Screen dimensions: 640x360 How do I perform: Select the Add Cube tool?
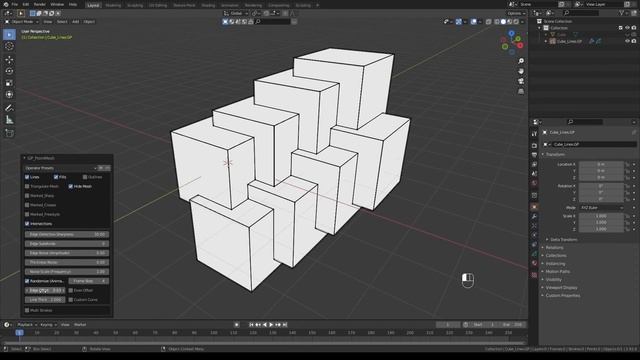pos(9,133)
